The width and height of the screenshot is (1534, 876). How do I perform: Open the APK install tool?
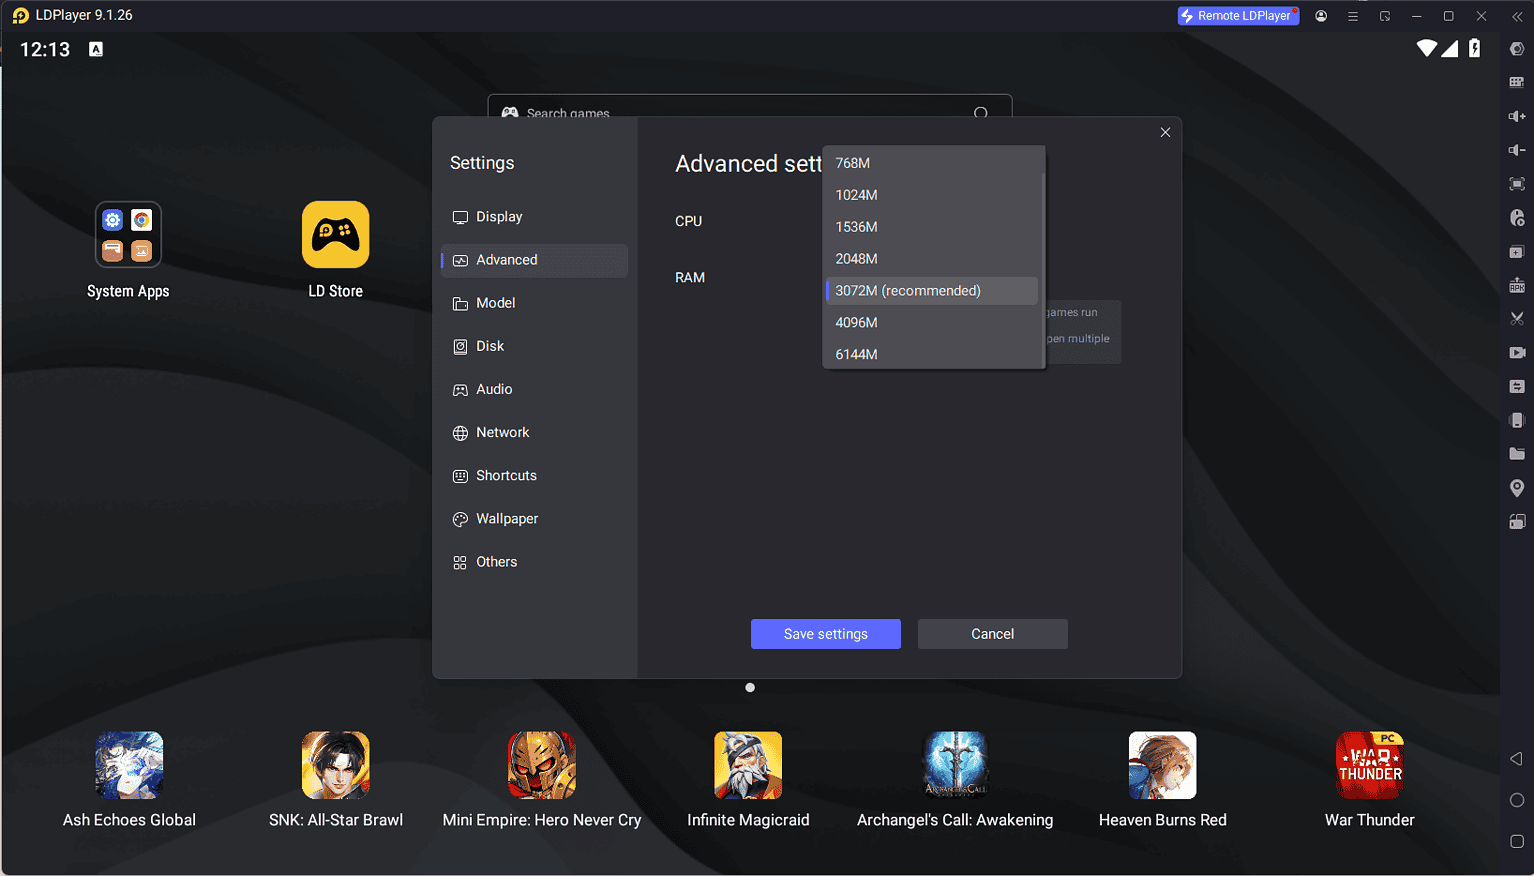[1517, 285]
